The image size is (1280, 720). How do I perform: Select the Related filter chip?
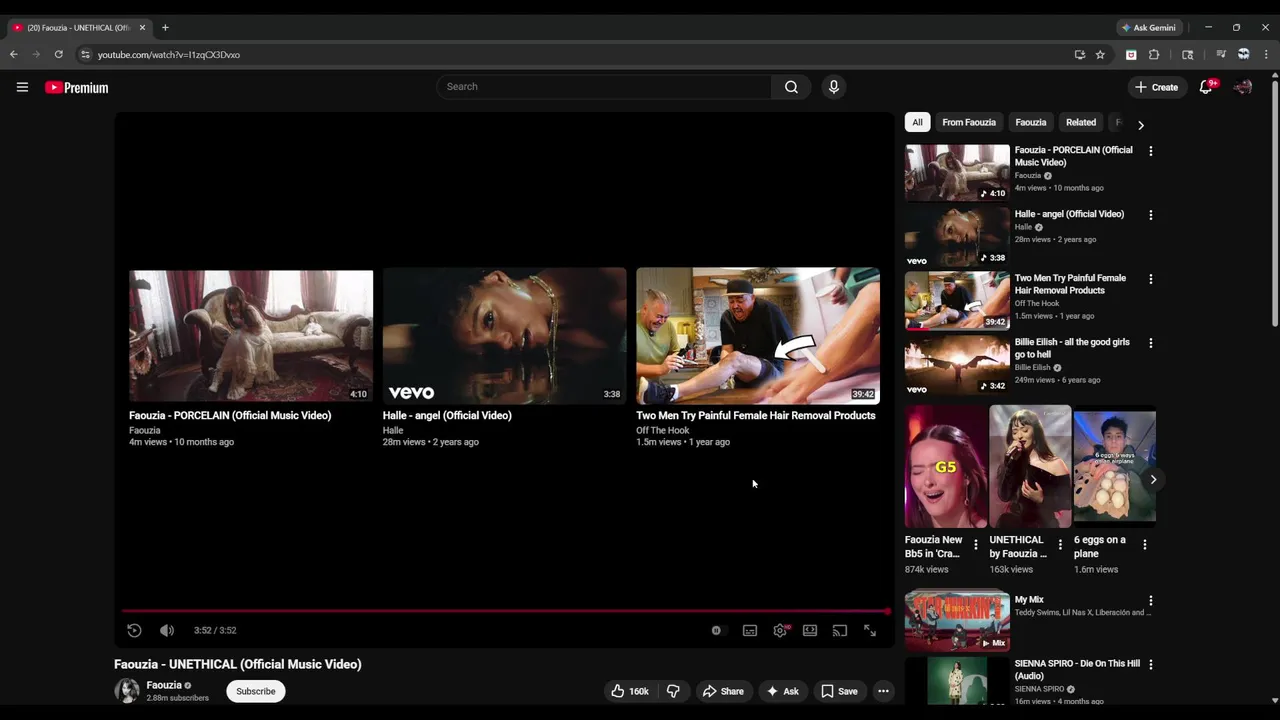tap(1081, 122)
